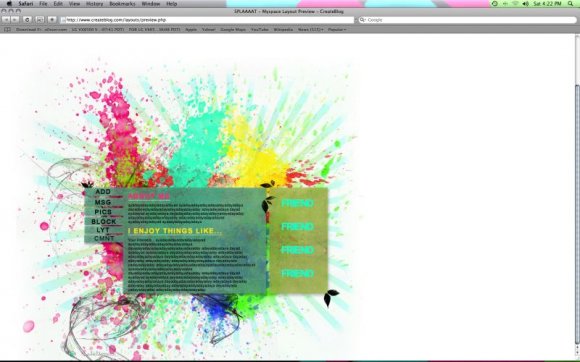Reload the page with the refresh button
Image resolution: width=580 pixels, height=362 pixels.
(x=27, y=20)
